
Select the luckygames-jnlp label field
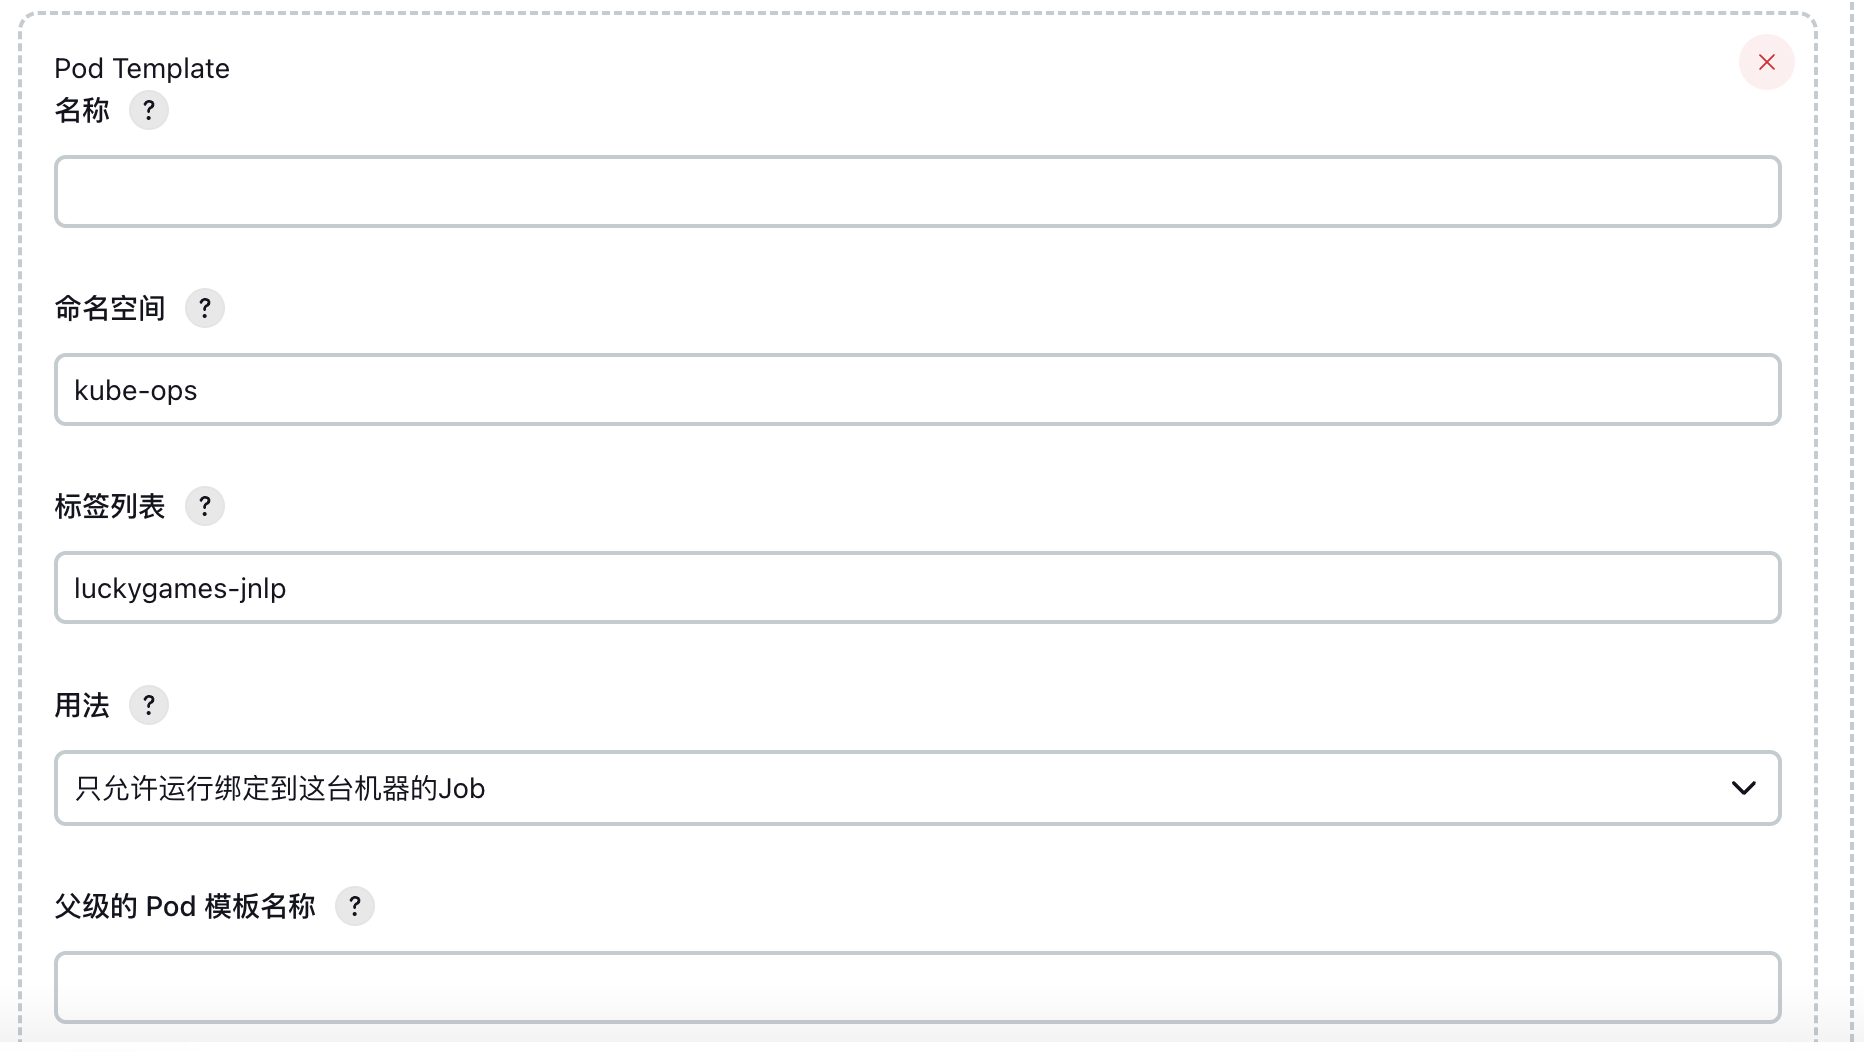[918, 588]
